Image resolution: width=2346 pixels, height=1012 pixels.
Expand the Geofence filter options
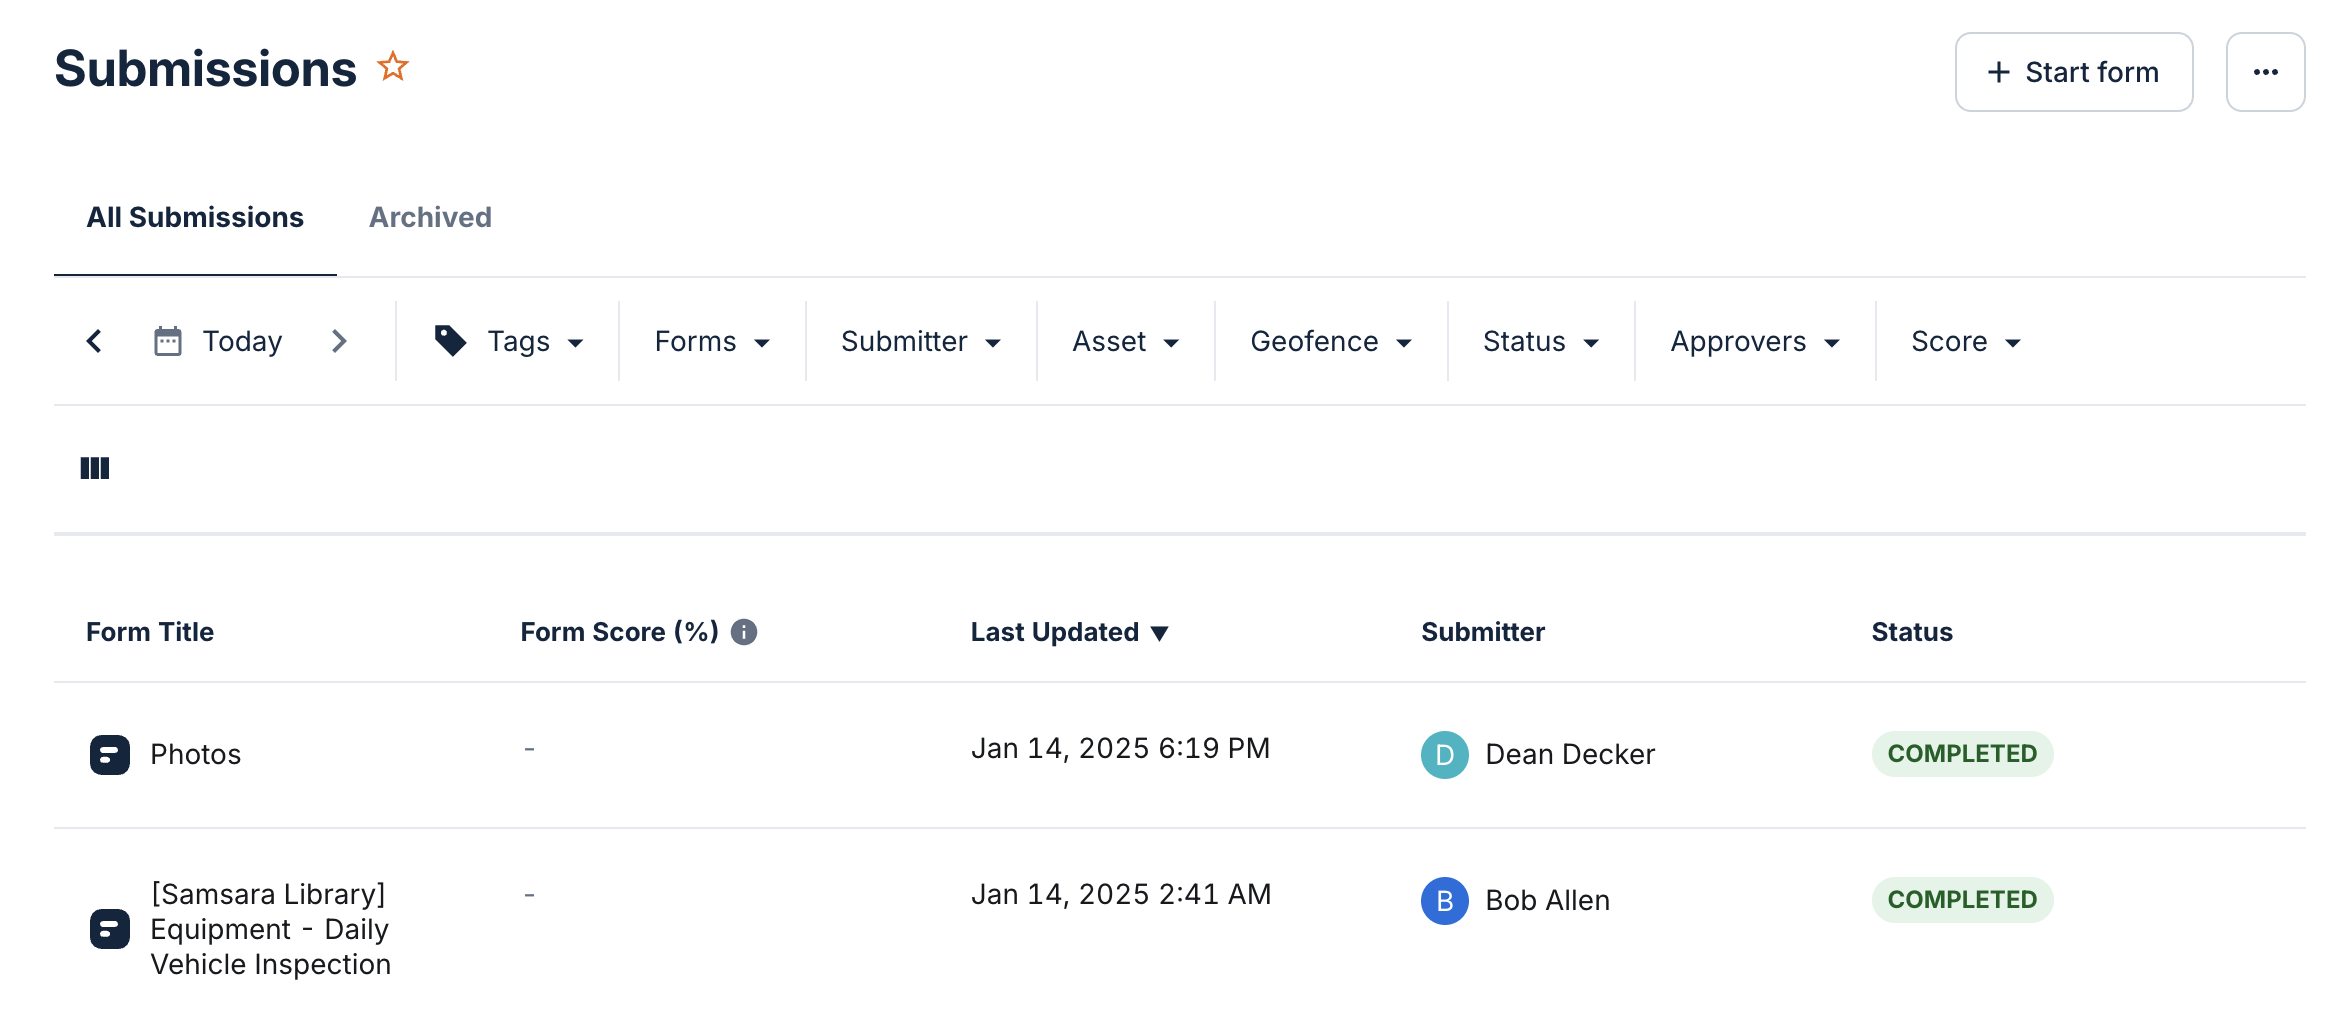point(1329,340)
